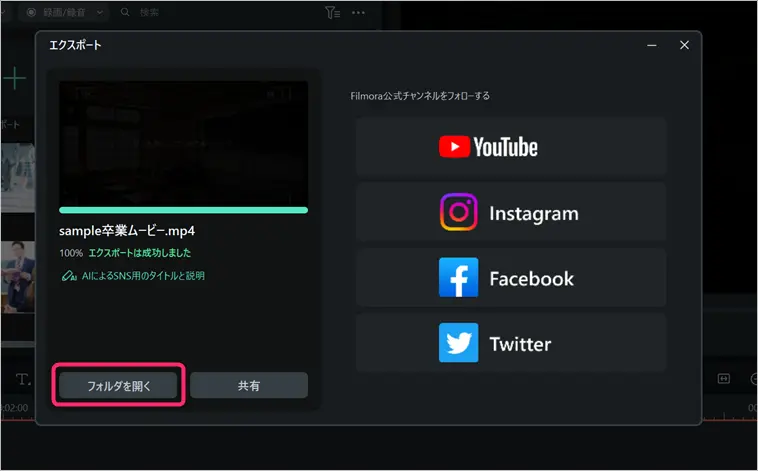Click the sample卒業ムービー.mp4 file name
The height and width of the screenshot is (471, 758).
tap(127, 231)
